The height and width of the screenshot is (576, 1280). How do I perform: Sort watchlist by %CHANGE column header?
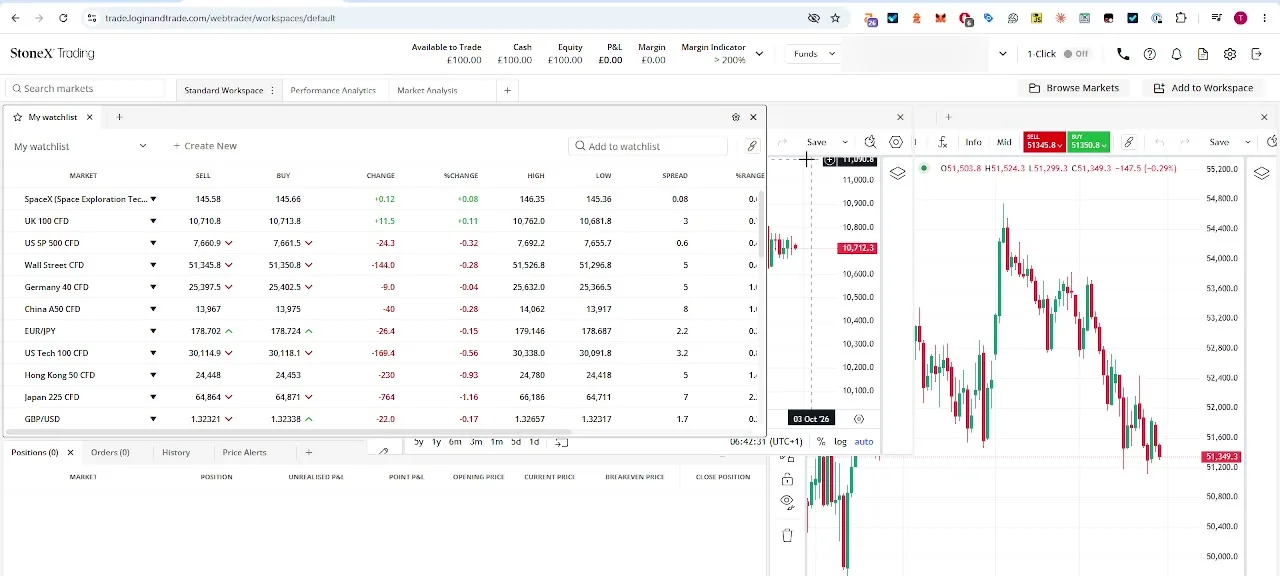coord(461,176)
